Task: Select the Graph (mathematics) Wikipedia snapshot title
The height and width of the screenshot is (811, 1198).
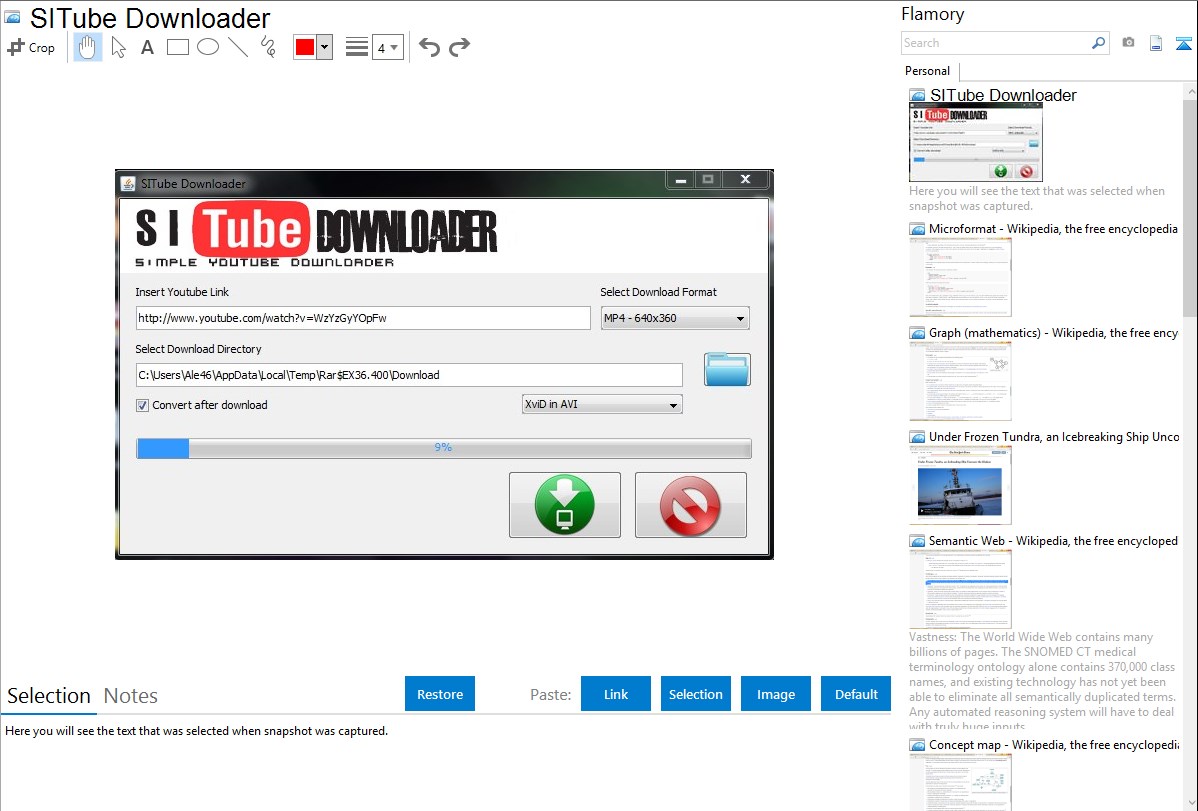Action: [1053, 333]
